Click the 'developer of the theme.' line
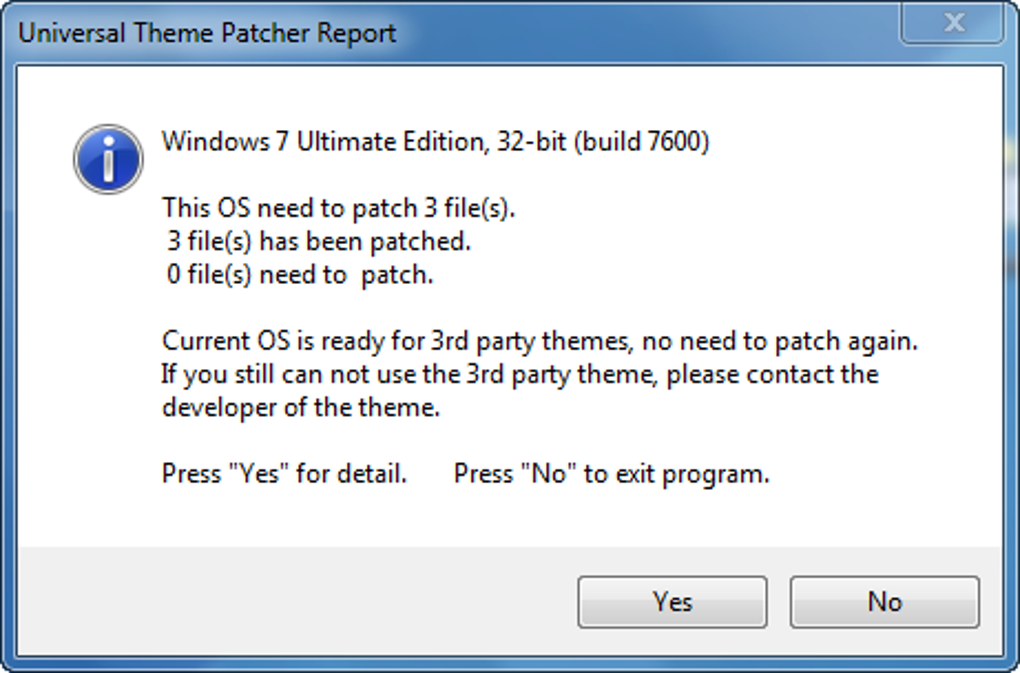 [301, 408]
